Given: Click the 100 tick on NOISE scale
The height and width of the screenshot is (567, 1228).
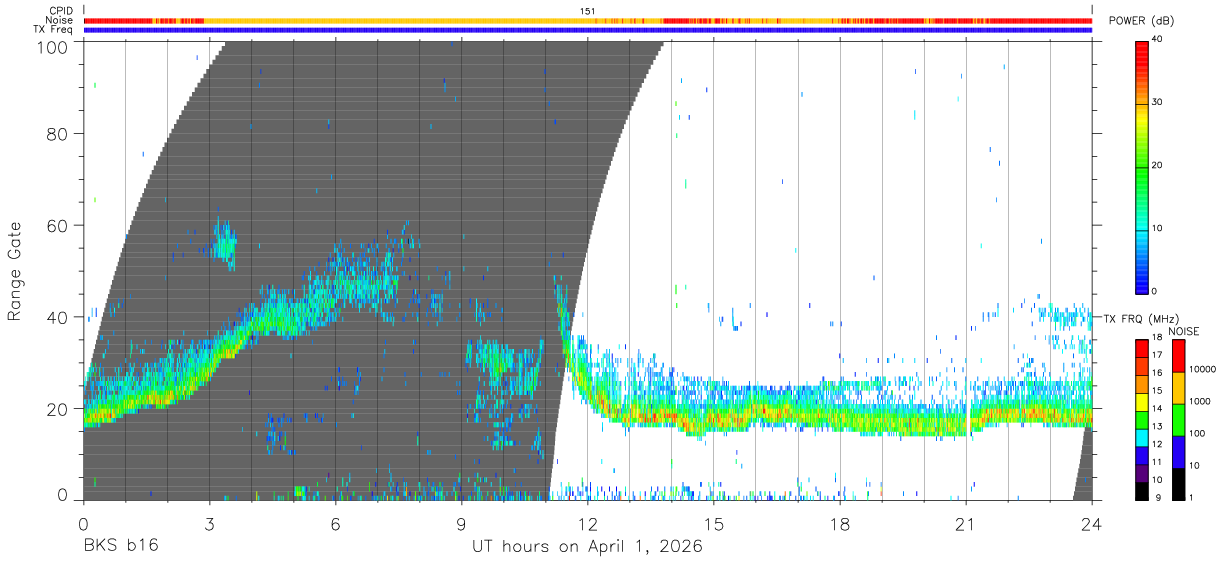Looking at the screenshot, I should pyautogui.click(x=1199, y=433).
